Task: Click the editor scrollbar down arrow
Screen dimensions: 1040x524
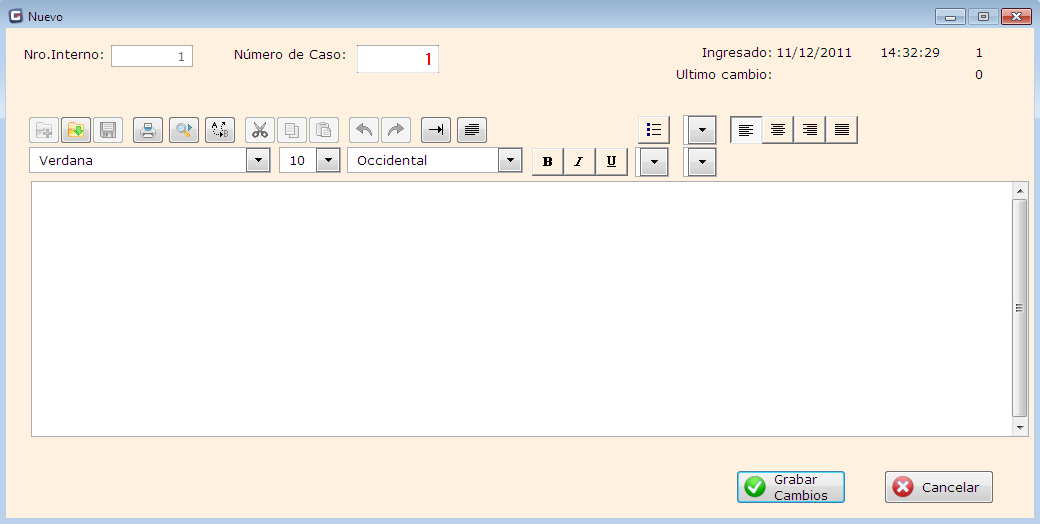Action: pos(1020,427)
